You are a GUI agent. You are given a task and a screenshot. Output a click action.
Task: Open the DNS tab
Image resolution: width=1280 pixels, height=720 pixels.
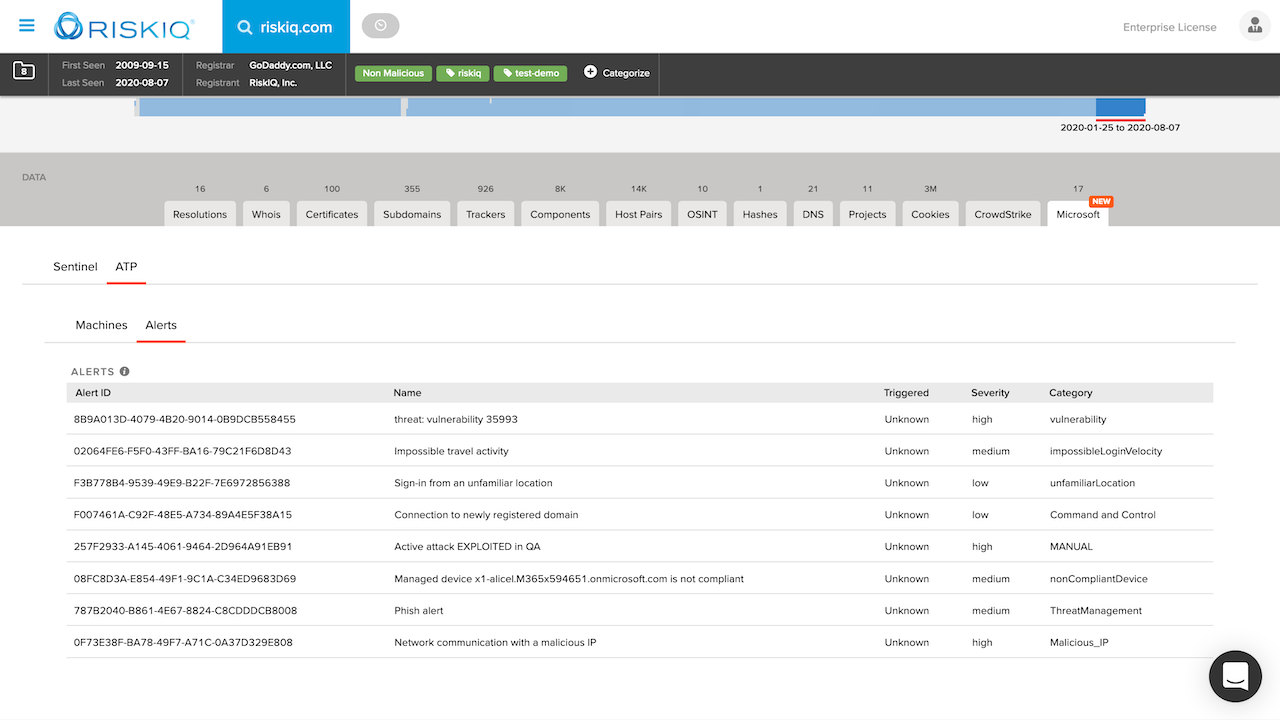(813, 214)
